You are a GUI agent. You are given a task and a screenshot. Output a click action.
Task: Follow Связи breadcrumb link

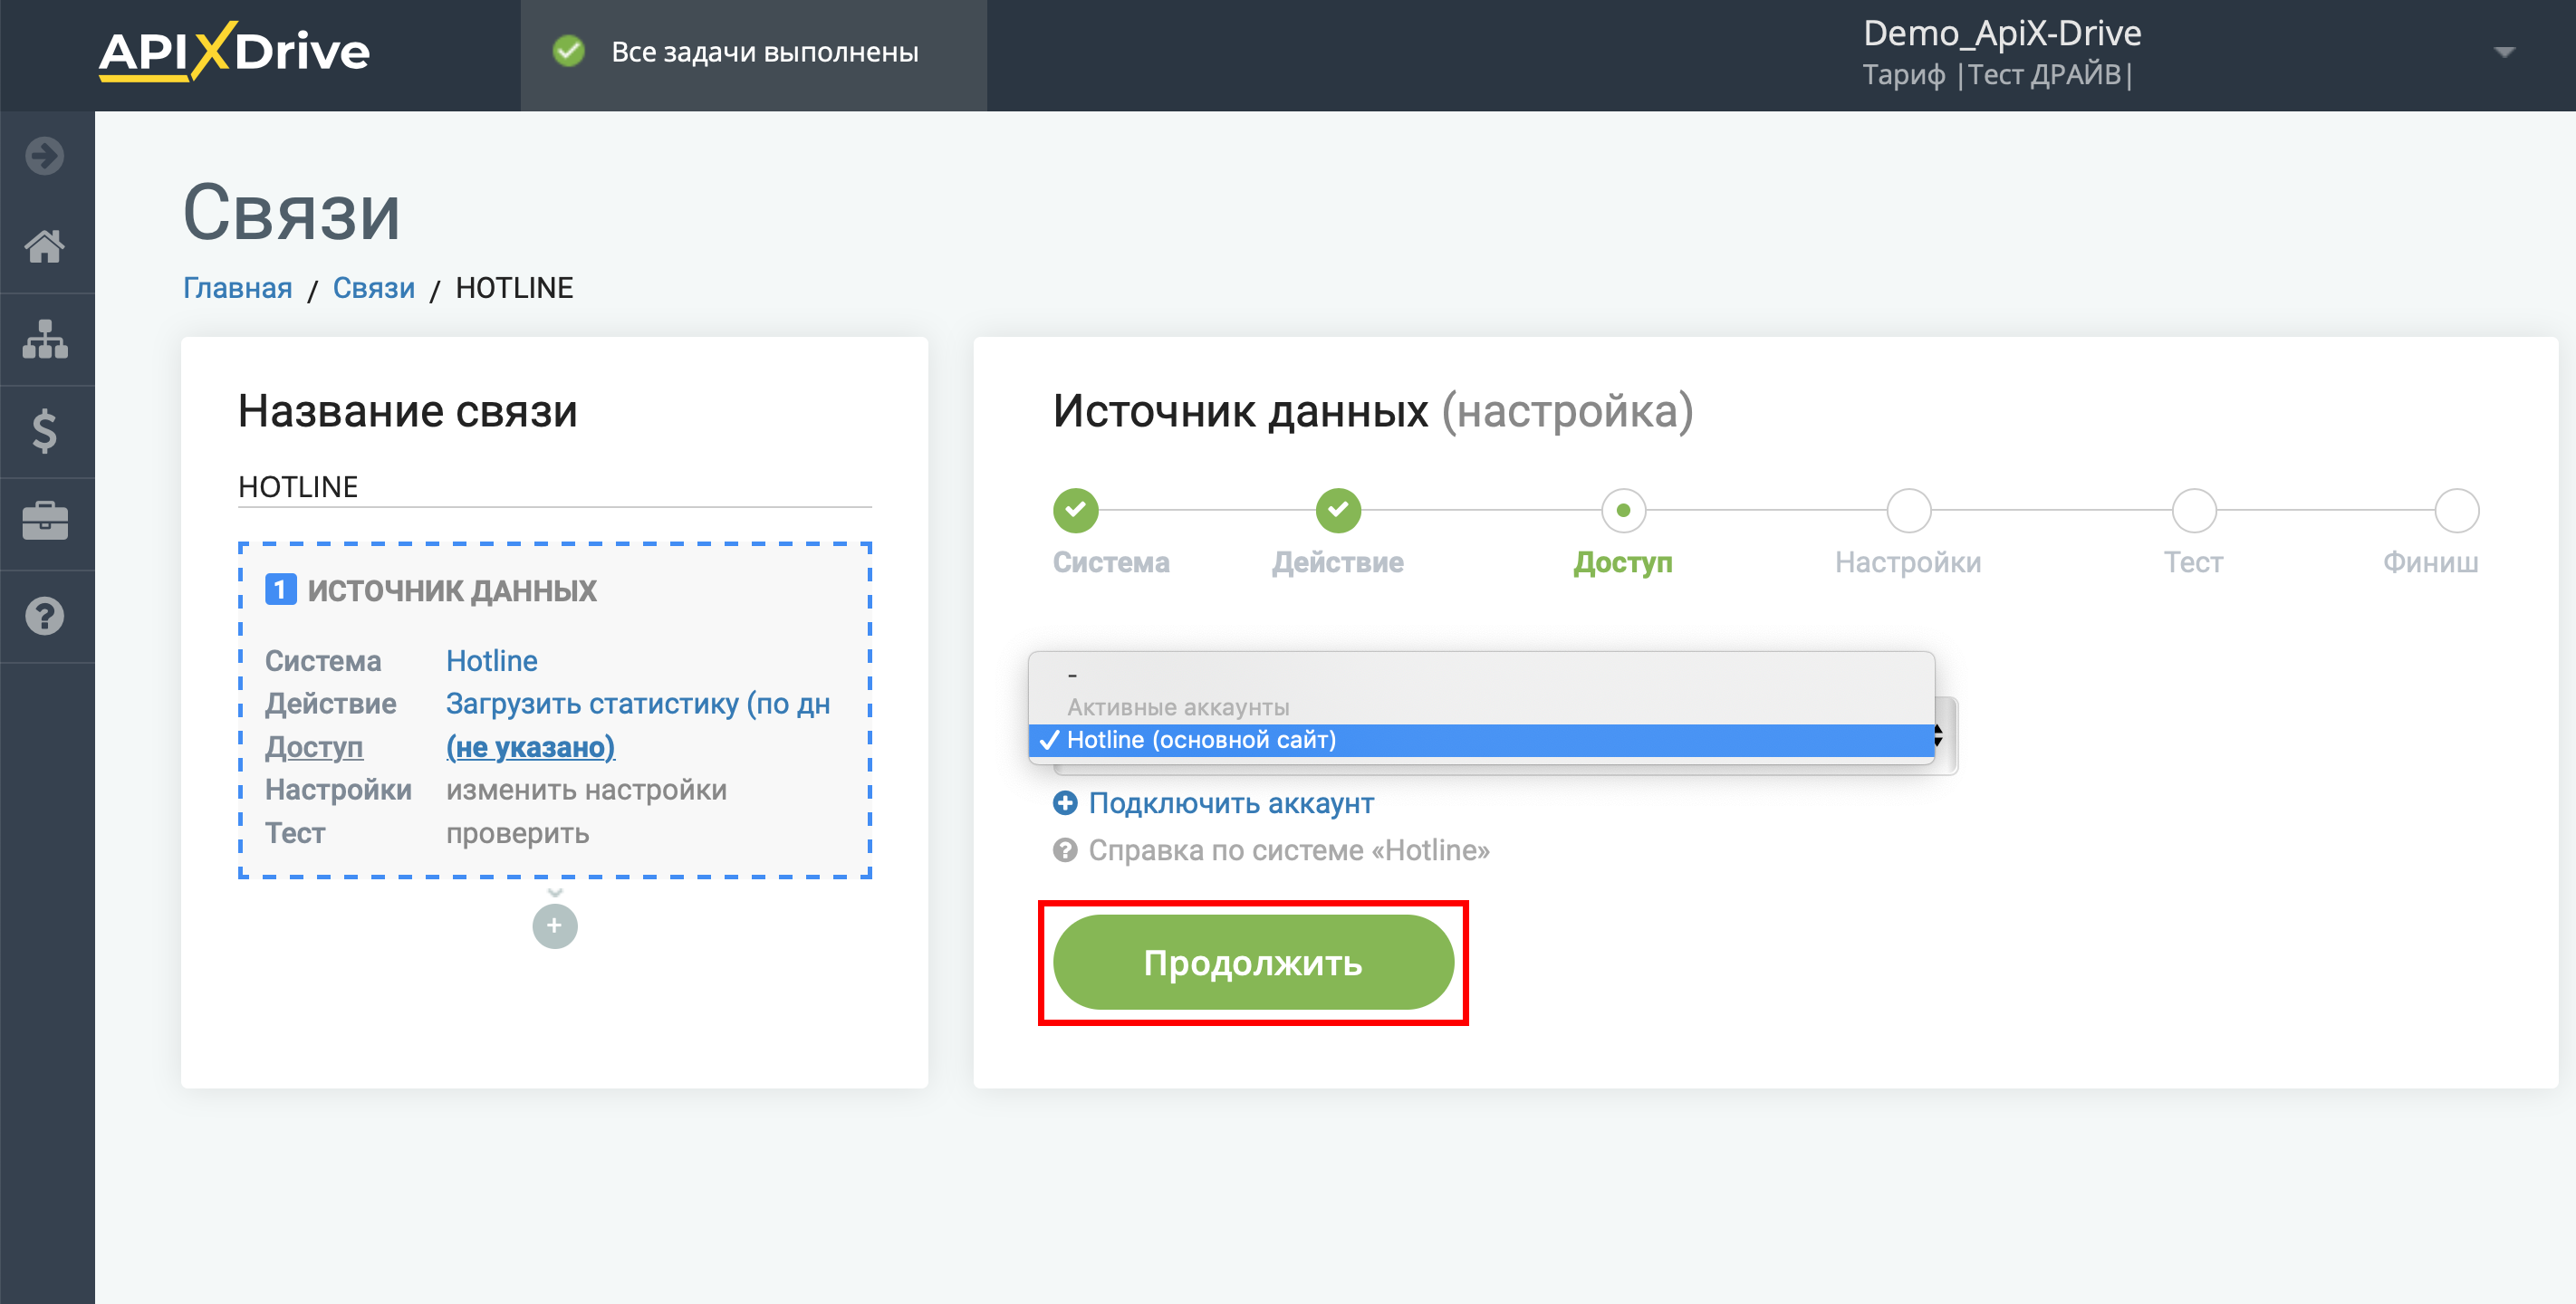pos(374,288)
